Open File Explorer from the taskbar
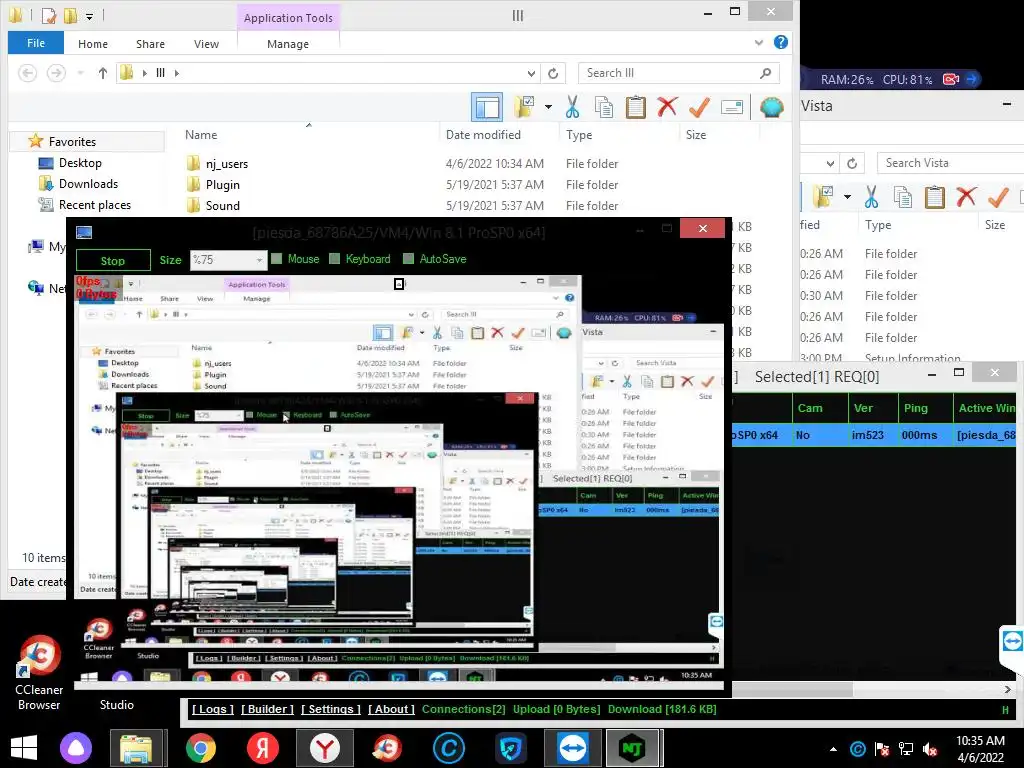The width and height of the screenshot is (1024, 768). pos(136,748)
